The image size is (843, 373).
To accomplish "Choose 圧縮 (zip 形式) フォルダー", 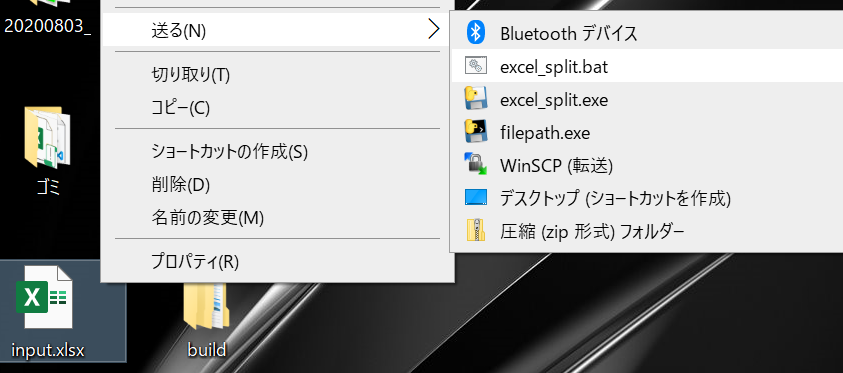I will 647,231.
